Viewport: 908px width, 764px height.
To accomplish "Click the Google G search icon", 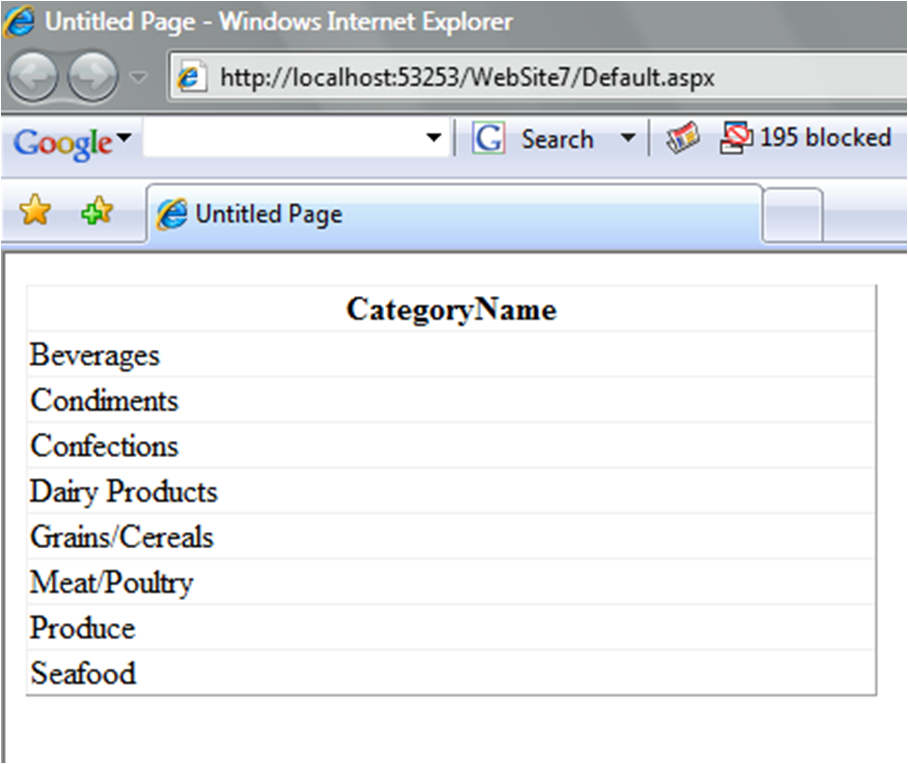I will pos(489,138).
